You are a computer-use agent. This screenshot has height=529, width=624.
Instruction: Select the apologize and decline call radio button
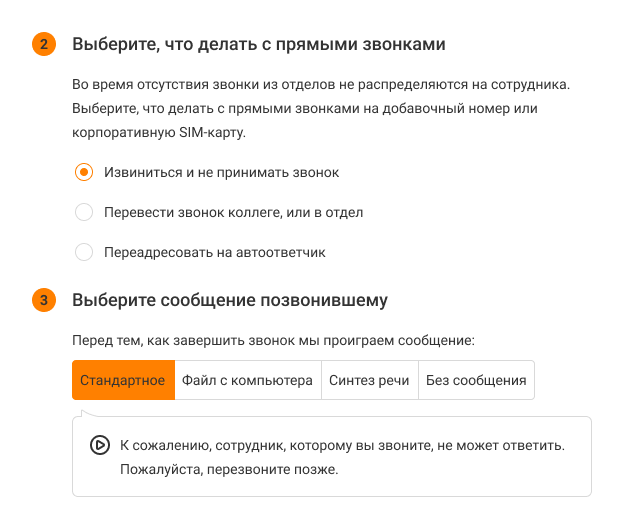coord(85,172)
